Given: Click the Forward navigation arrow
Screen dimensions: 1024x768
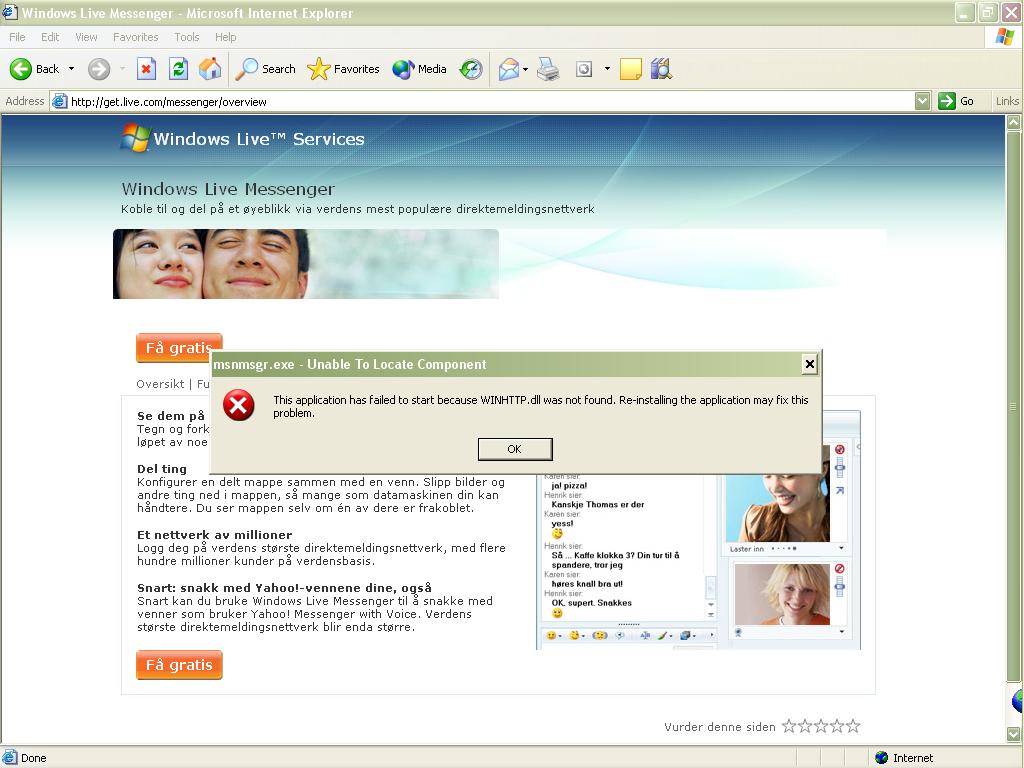Looking at the screenshot, I should 99,69.
